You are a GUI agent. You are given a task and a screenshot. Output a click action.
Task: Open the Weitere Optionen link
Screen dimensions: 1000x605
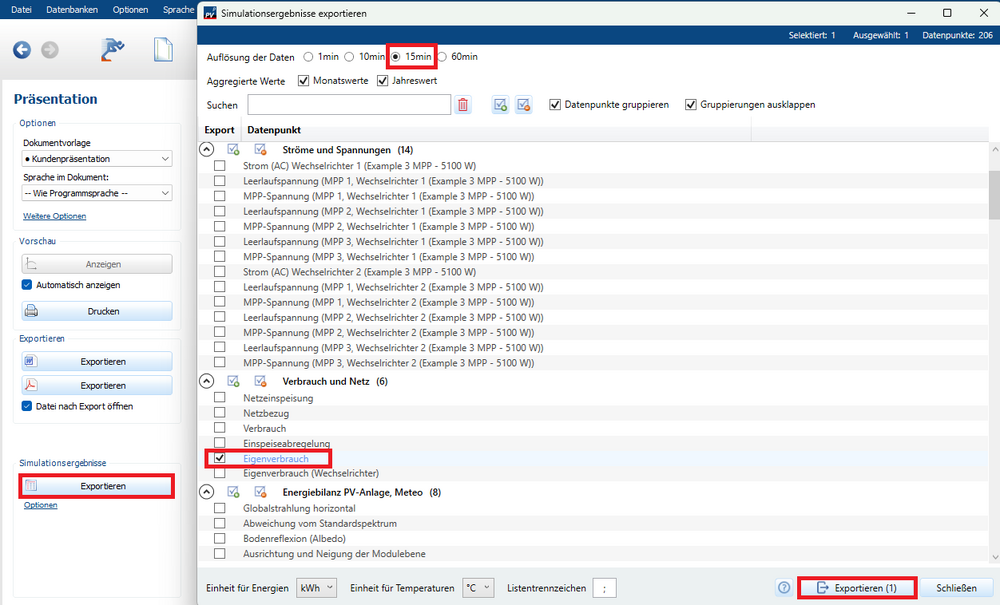[54, 216]
